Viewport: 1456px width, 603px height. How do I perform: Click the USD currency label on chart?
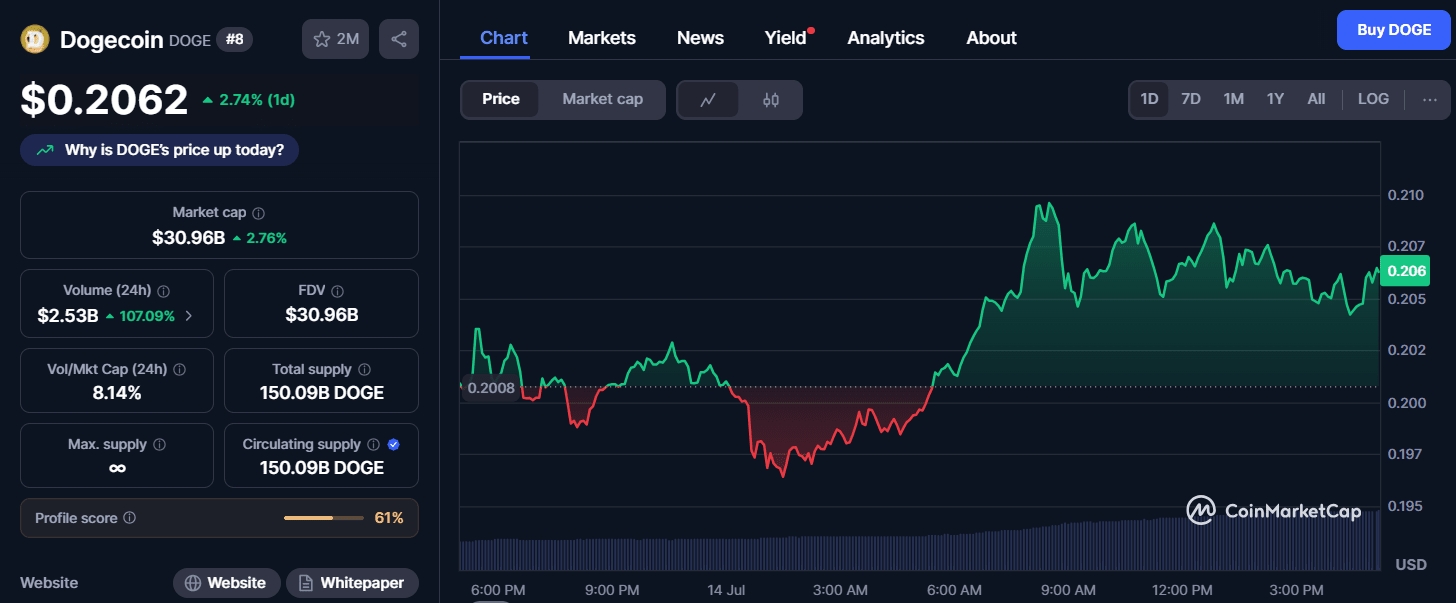[1411, 565]
